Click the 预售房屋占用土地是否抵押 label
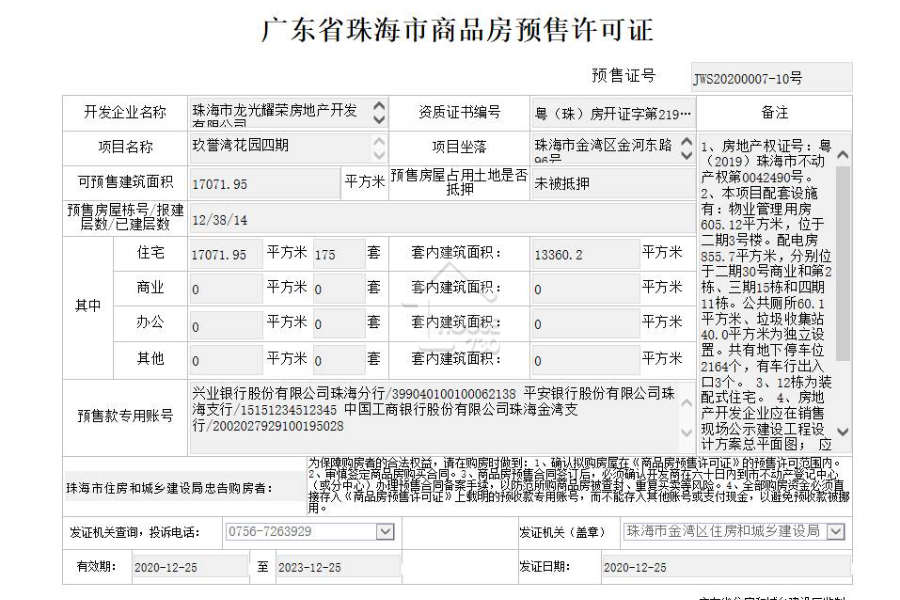The image size is (900, 600). pyautogui.click(x=459, y=183)
